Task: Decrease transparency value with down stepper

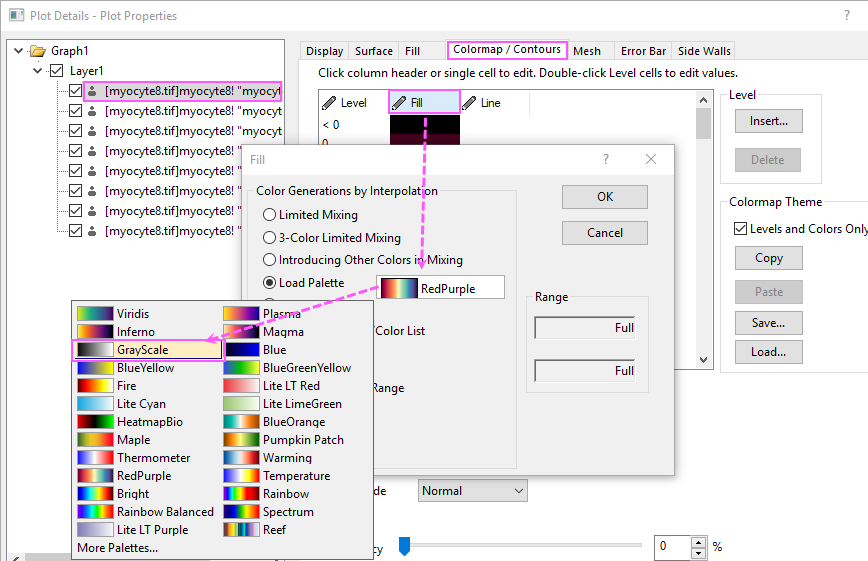Action: click(699, 553)
